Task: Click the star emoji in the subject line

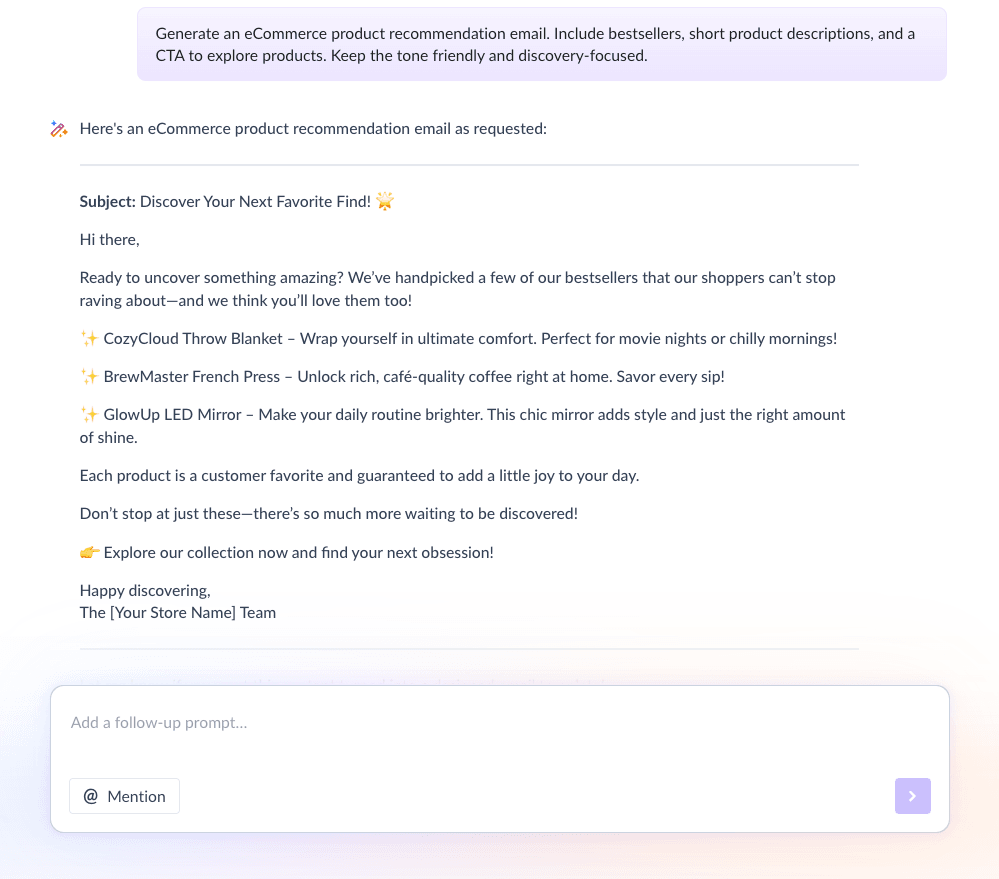Action: 385,201
